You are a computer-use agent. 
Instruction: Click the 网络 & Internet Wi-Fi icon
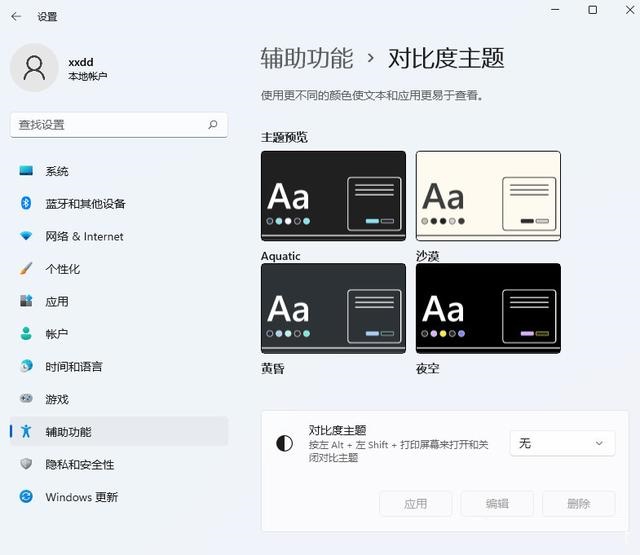(27, 236)
